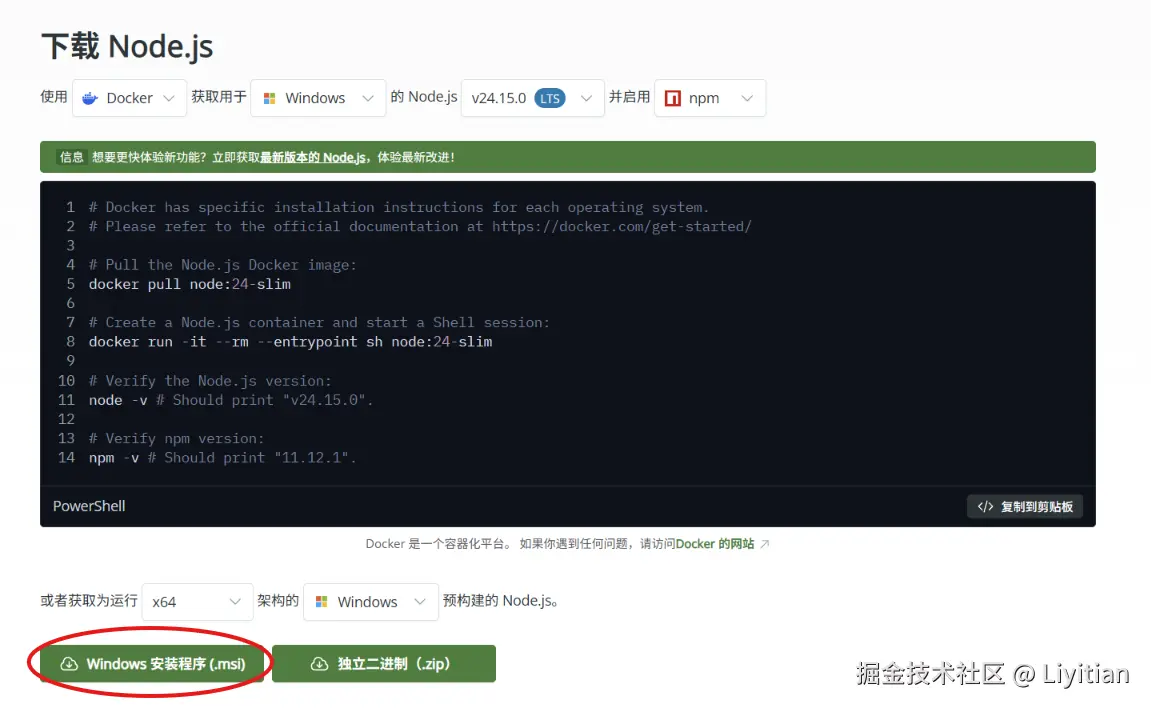This screenshot has height=709, width=1151.
Task: Click download icon on 独立二进制 button
Action: 319,664
